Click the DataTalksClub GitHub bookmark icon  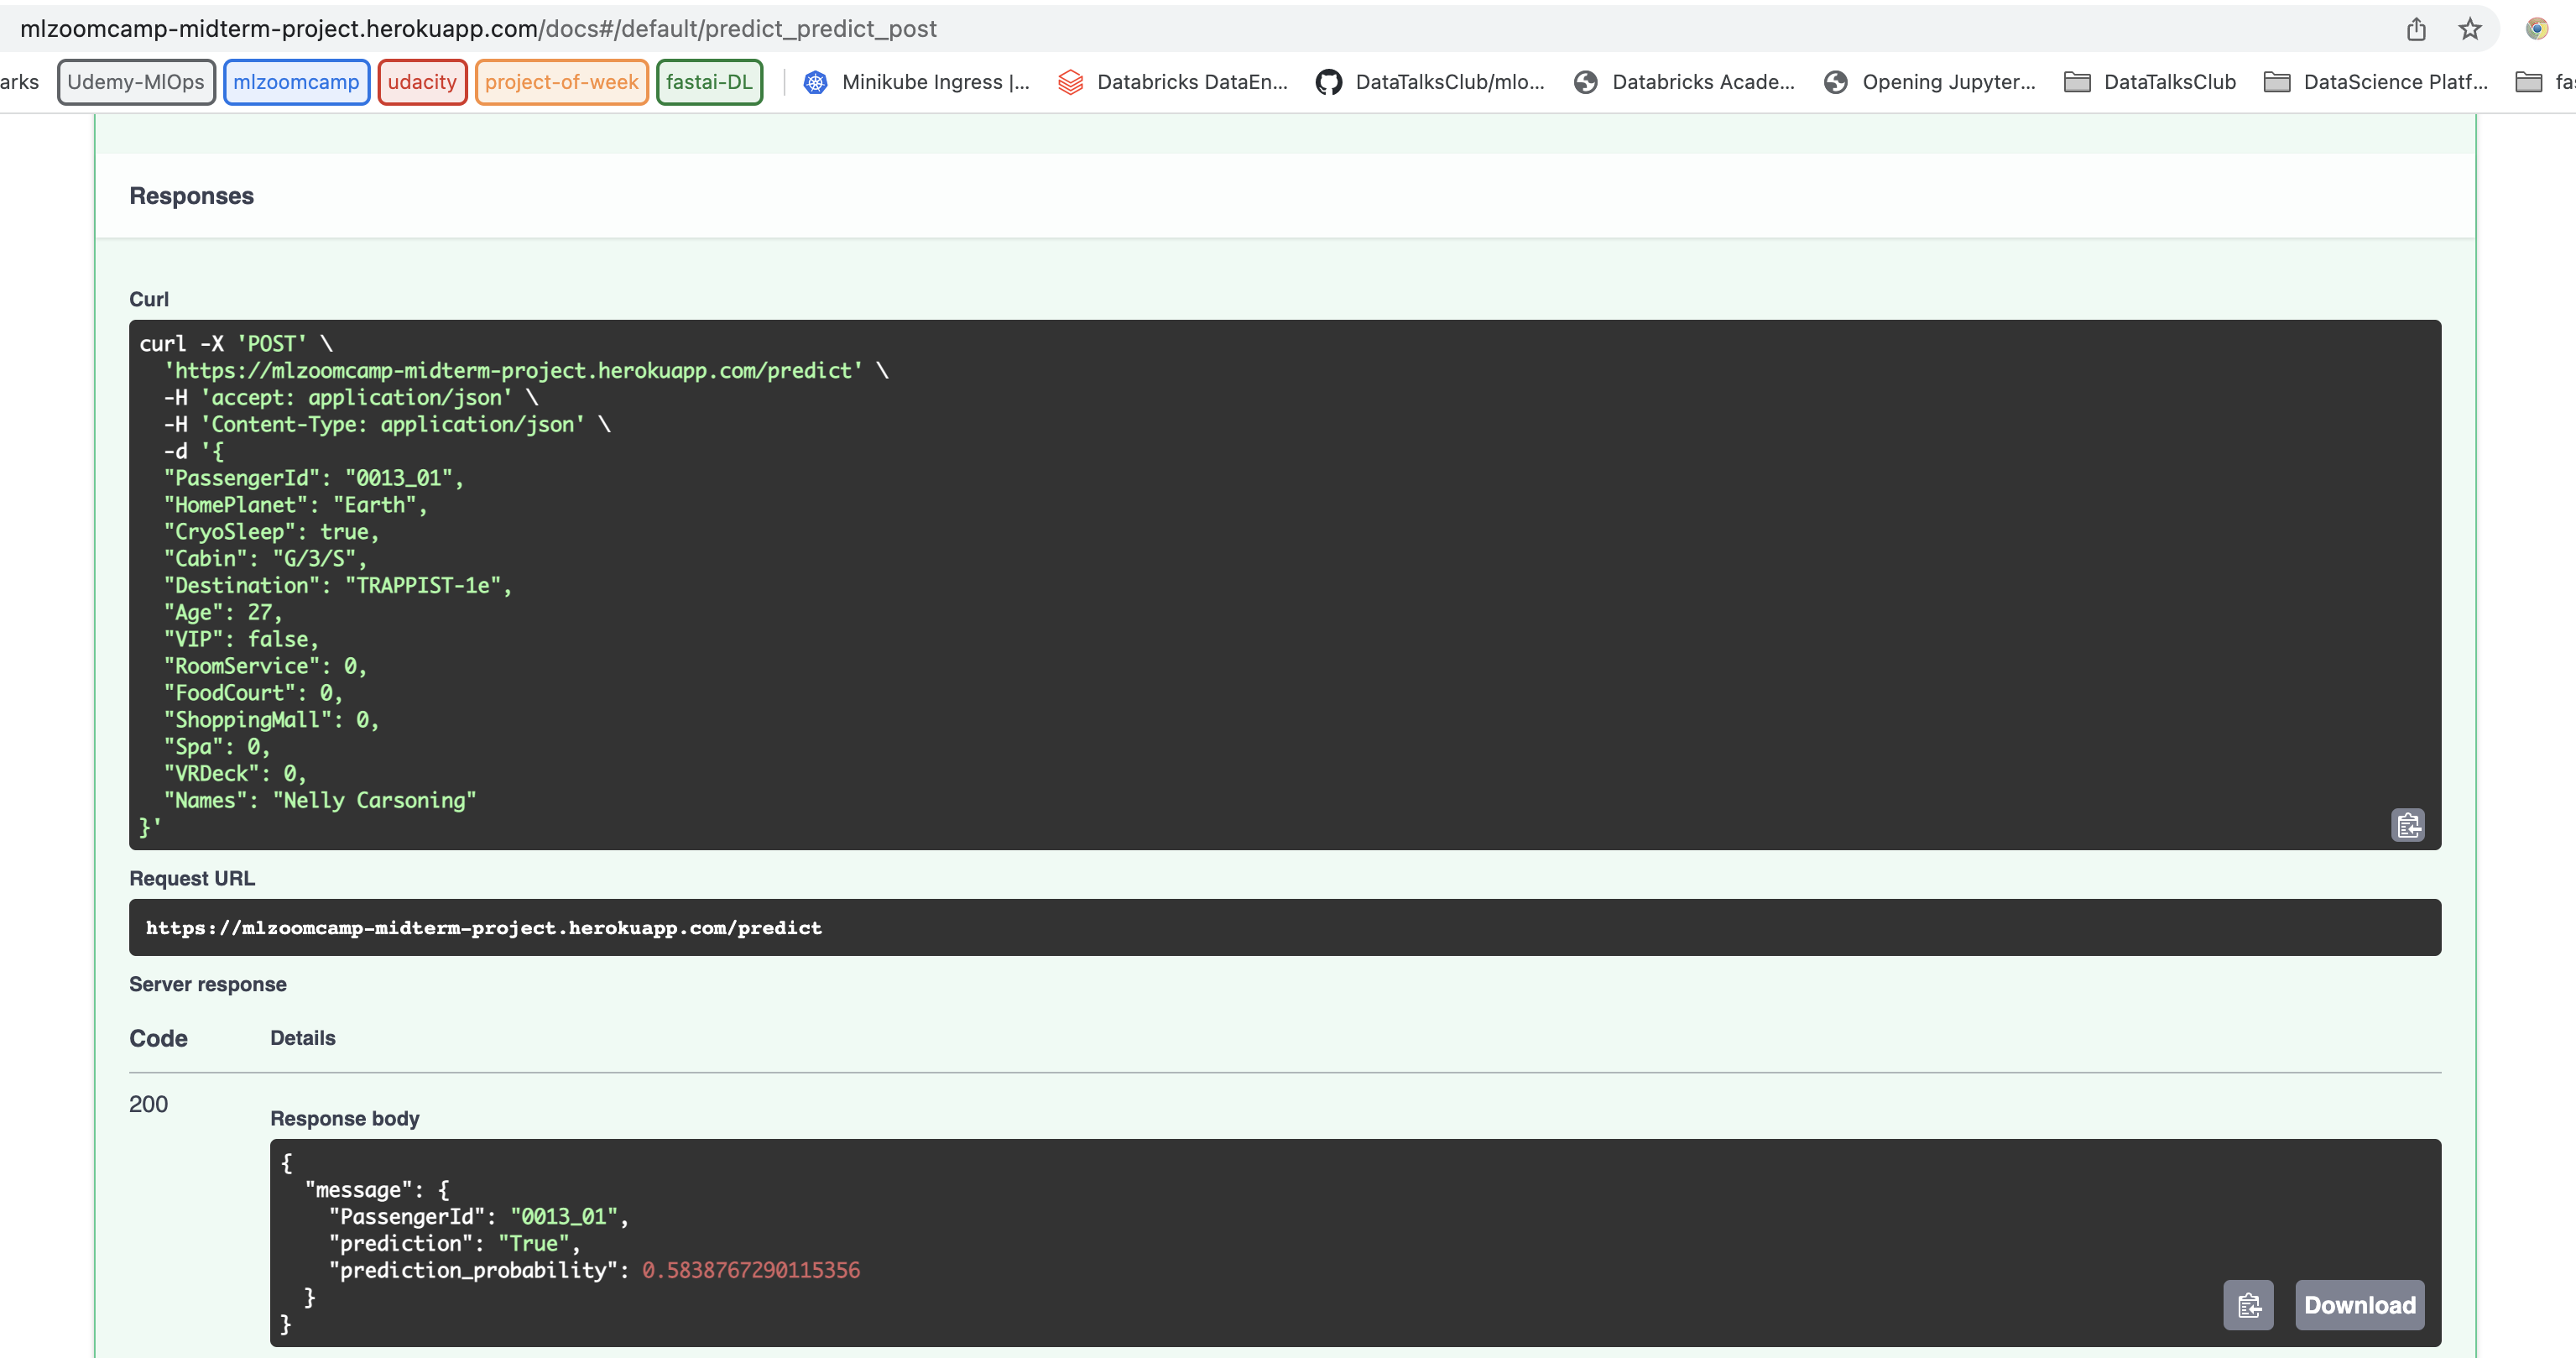1327,80
